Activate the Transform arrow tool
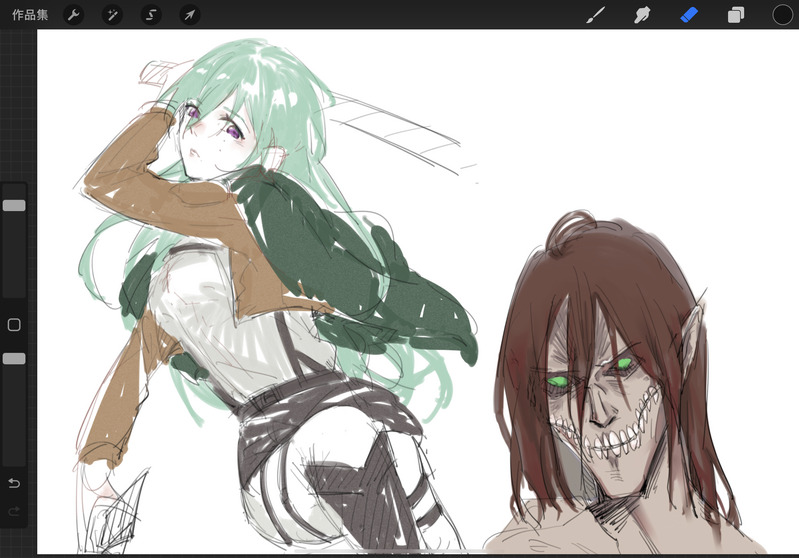This screenshot has height=558, width=799. click(x=190, y=15)
